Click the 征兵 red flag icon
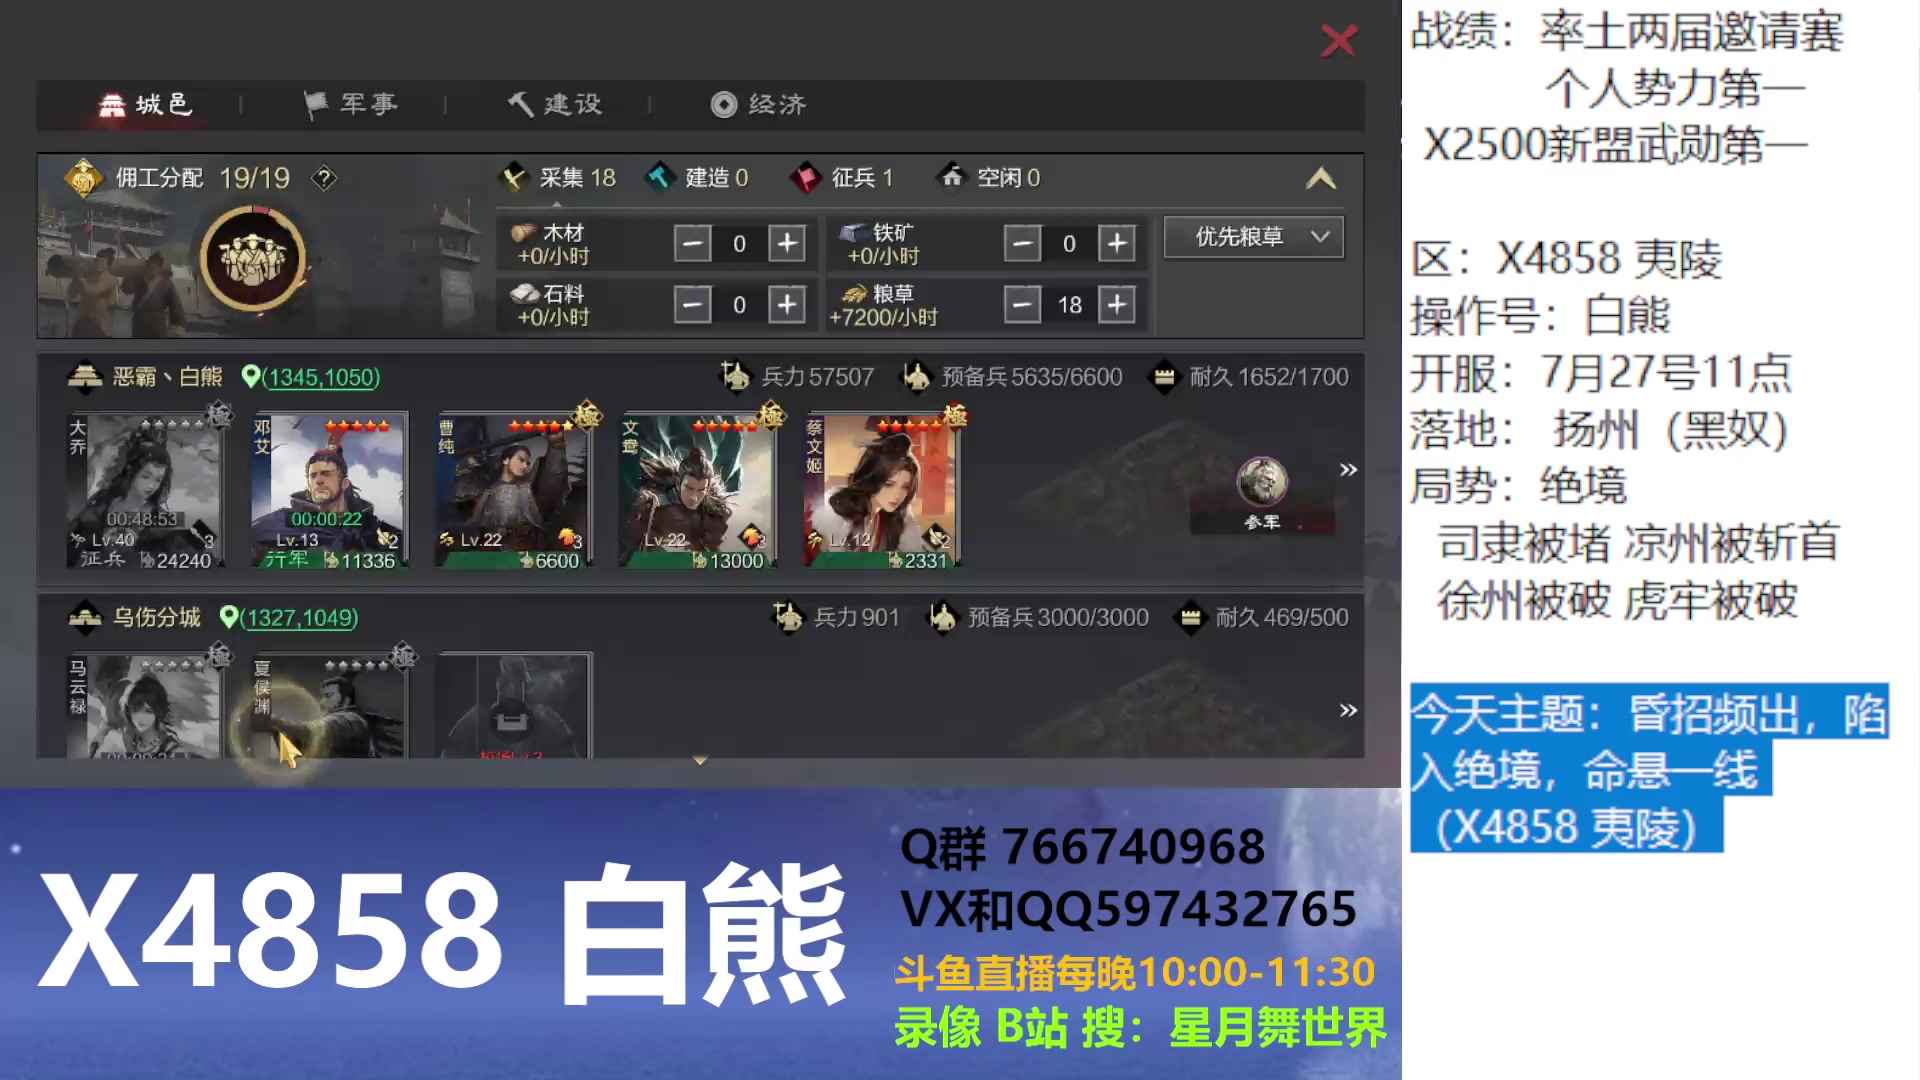 (805, 178)
